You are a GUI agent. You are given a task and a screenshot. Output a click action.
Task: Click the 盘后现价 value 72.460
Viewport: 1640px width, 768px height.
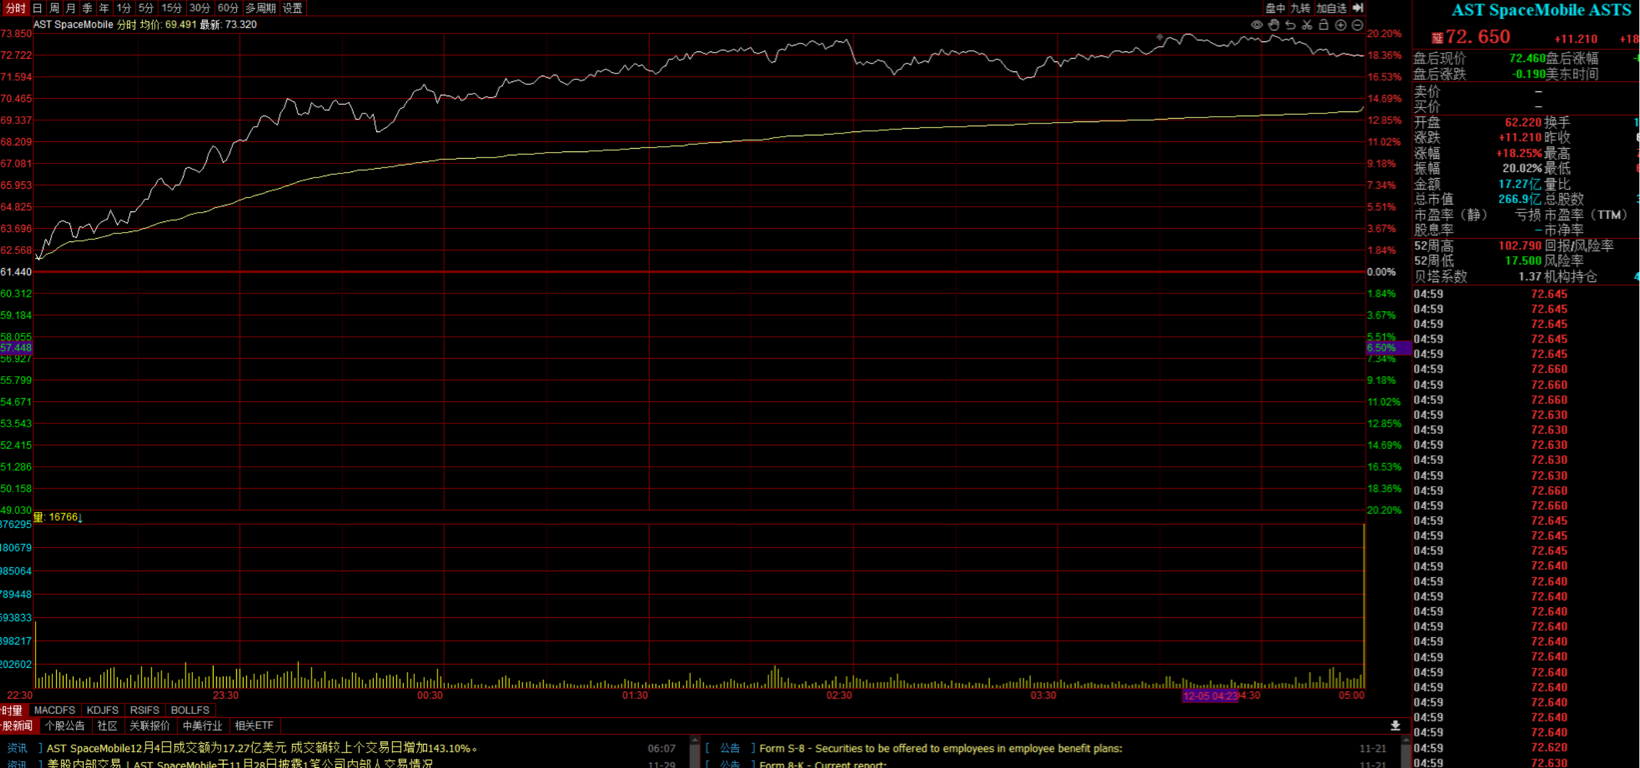(1527, 59)
